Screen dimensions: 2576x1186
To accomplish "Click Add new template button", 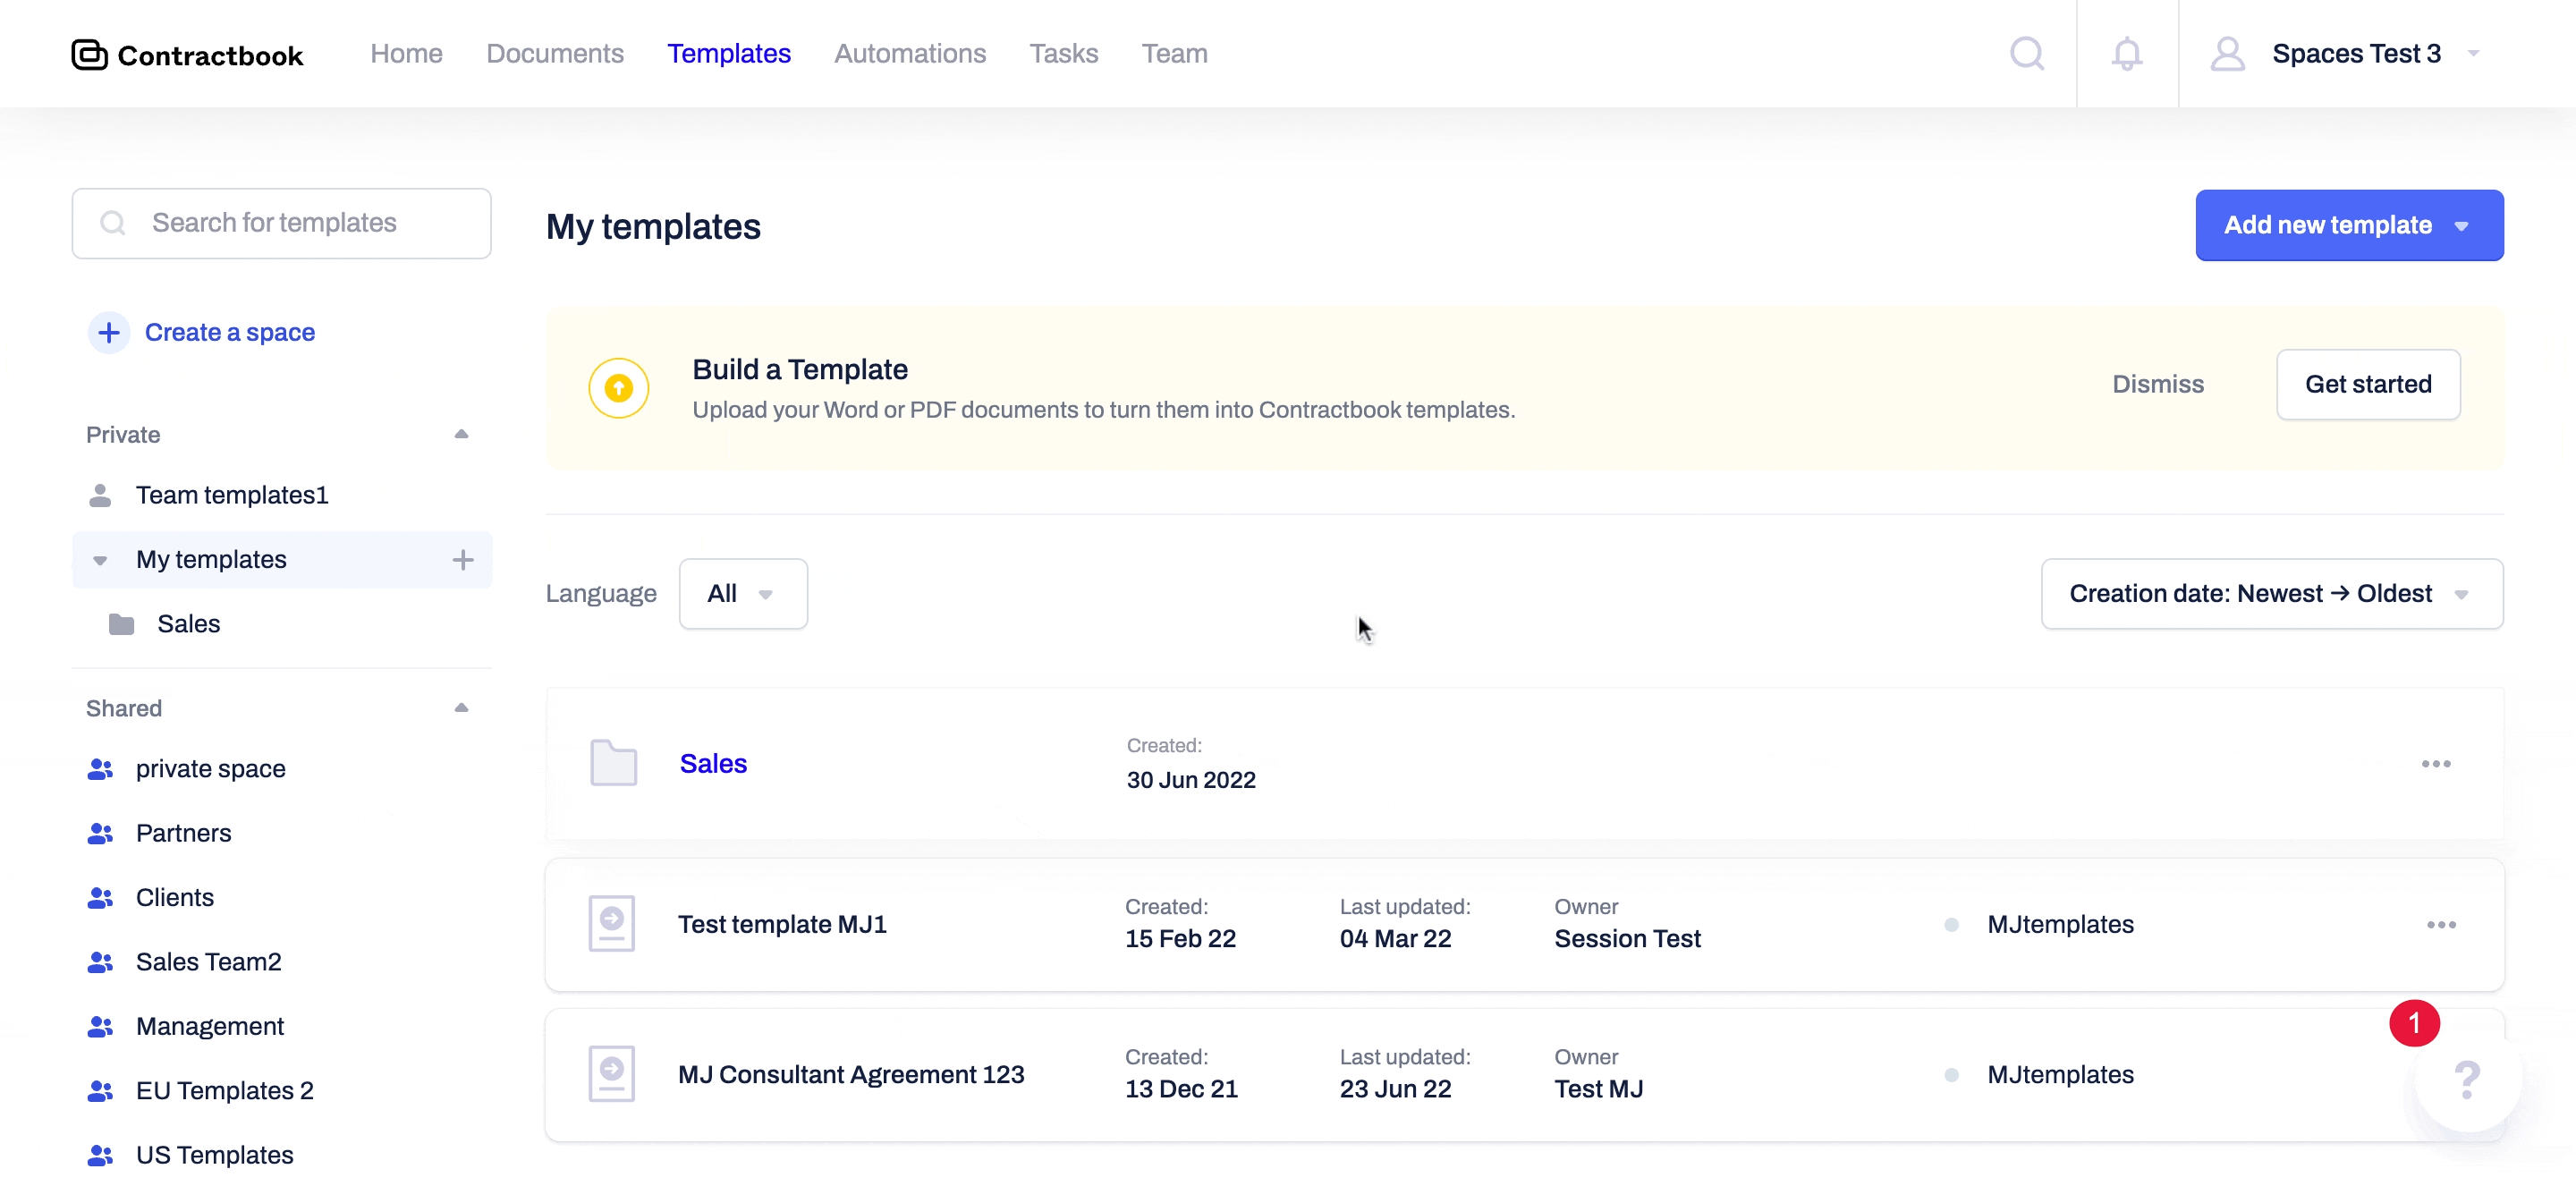I will [x=2349, y=225].
